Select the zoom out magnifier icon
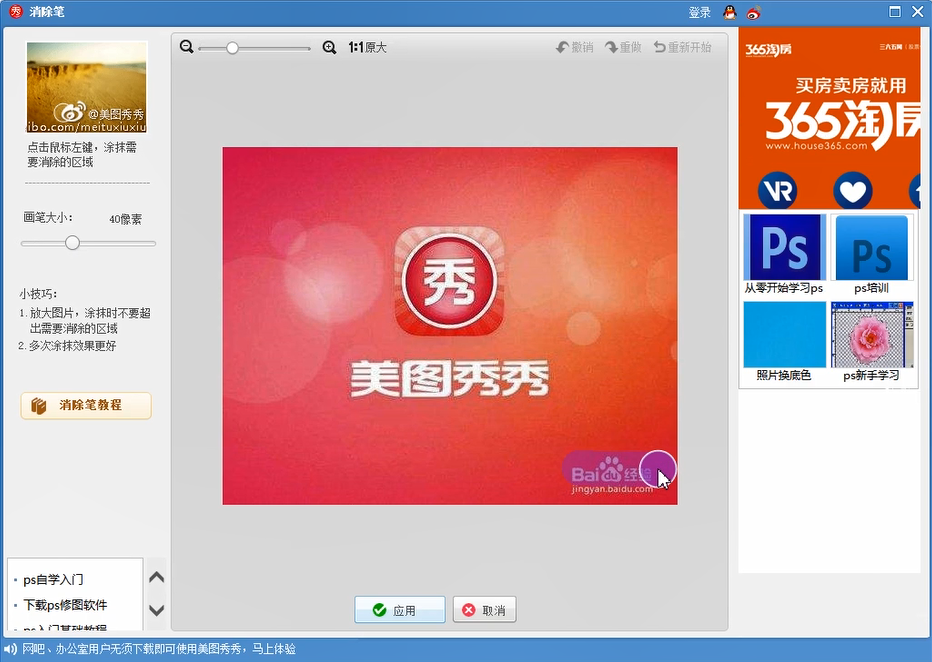Image resolution: width=932 pixels, height=662 pixels. click(x=186, y=47)
